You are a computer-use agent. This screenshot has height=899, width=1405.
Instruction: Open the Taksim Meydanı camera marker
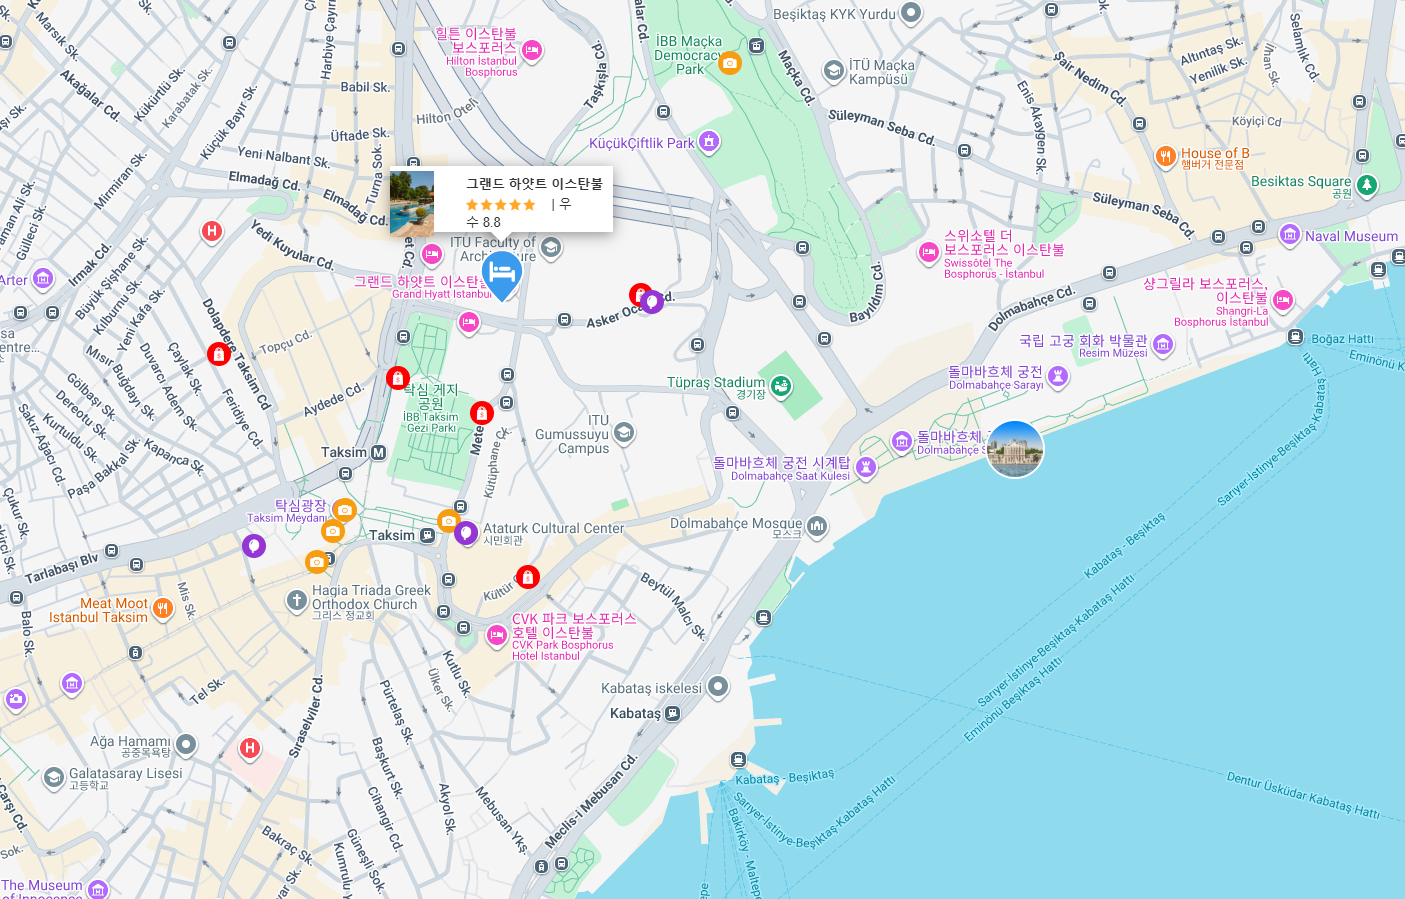344,510
